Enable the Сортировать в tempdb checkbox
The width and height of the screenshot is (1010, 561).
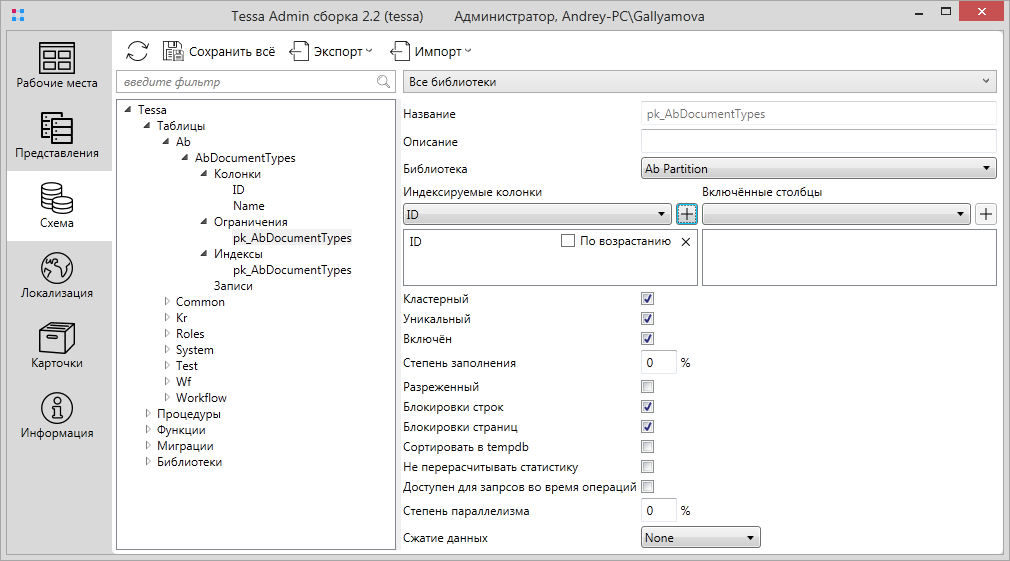tap(647, 446)
